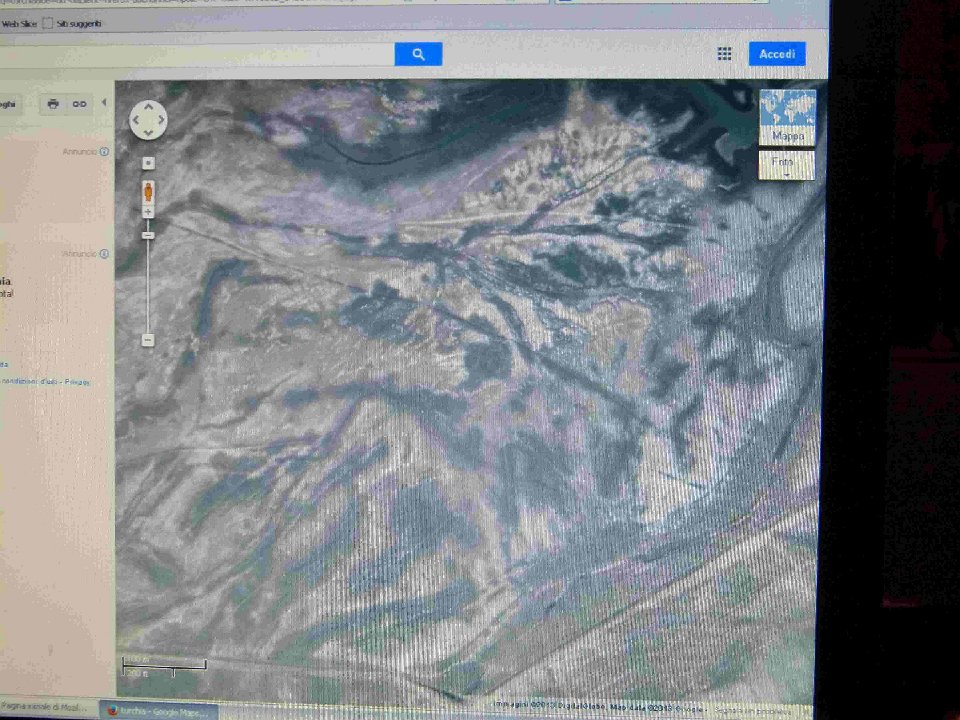Screen dimensions: 960x720
Task: Collapse the left side panel arrow
Action: click(104, 102)
